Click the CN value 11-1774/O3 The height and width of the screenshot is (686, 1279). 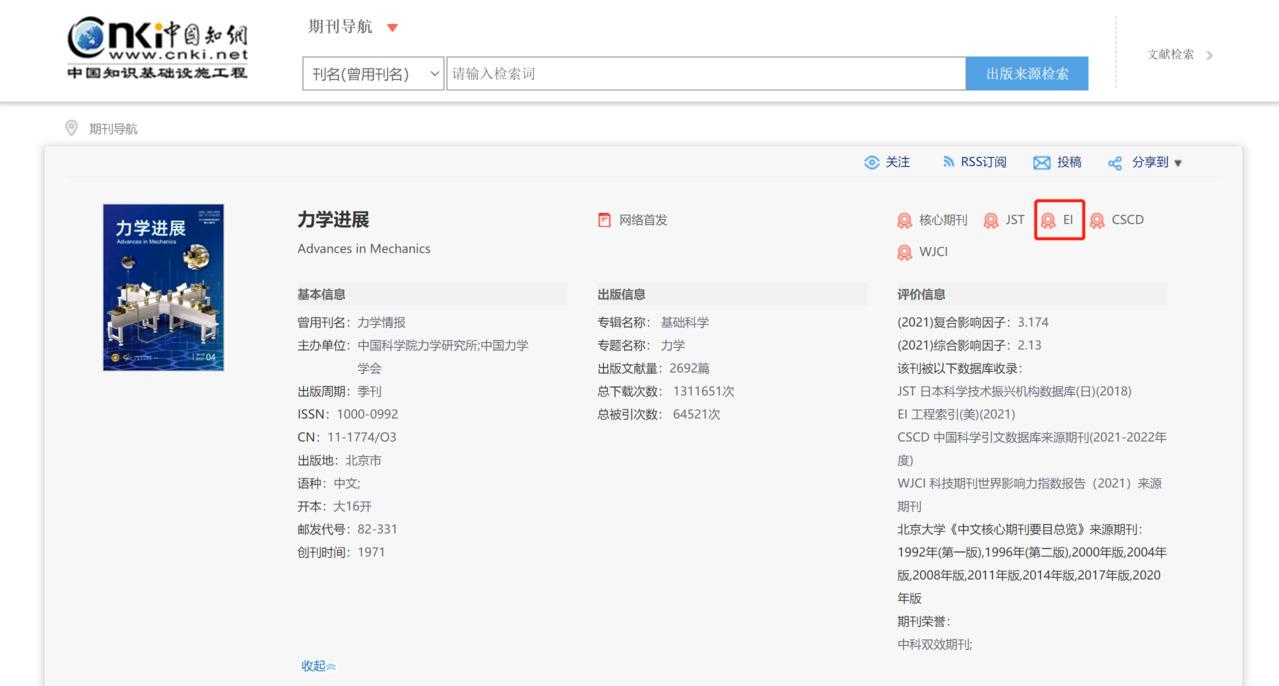361,437
